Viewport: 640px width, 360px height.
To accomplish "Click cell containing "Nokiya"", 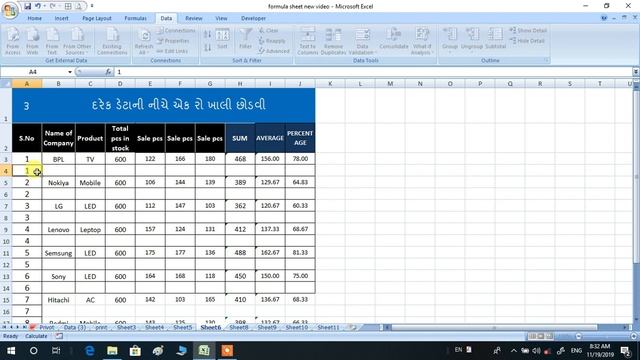I will [x=58, y=182].
